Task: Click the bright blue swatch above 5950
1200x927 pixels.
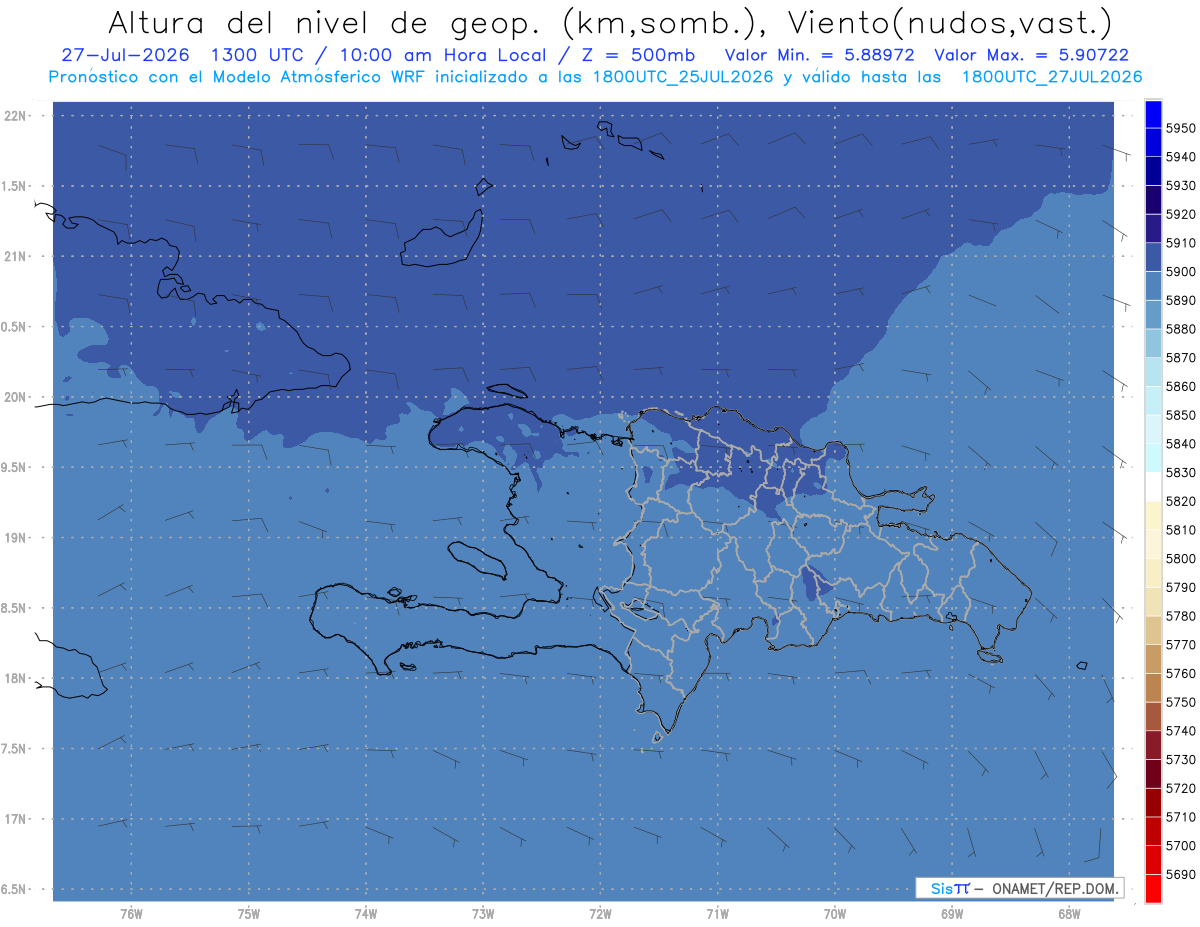Action: pos(1153,114)
